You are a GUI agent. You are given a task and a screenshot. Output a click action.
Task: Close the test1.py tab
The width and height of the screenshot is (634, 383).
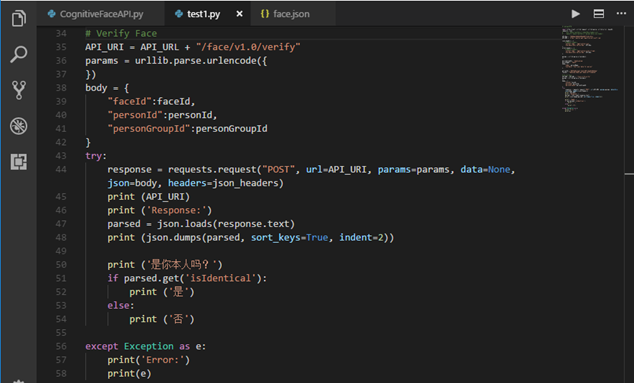pyautogui.click(x=239, y=14)
